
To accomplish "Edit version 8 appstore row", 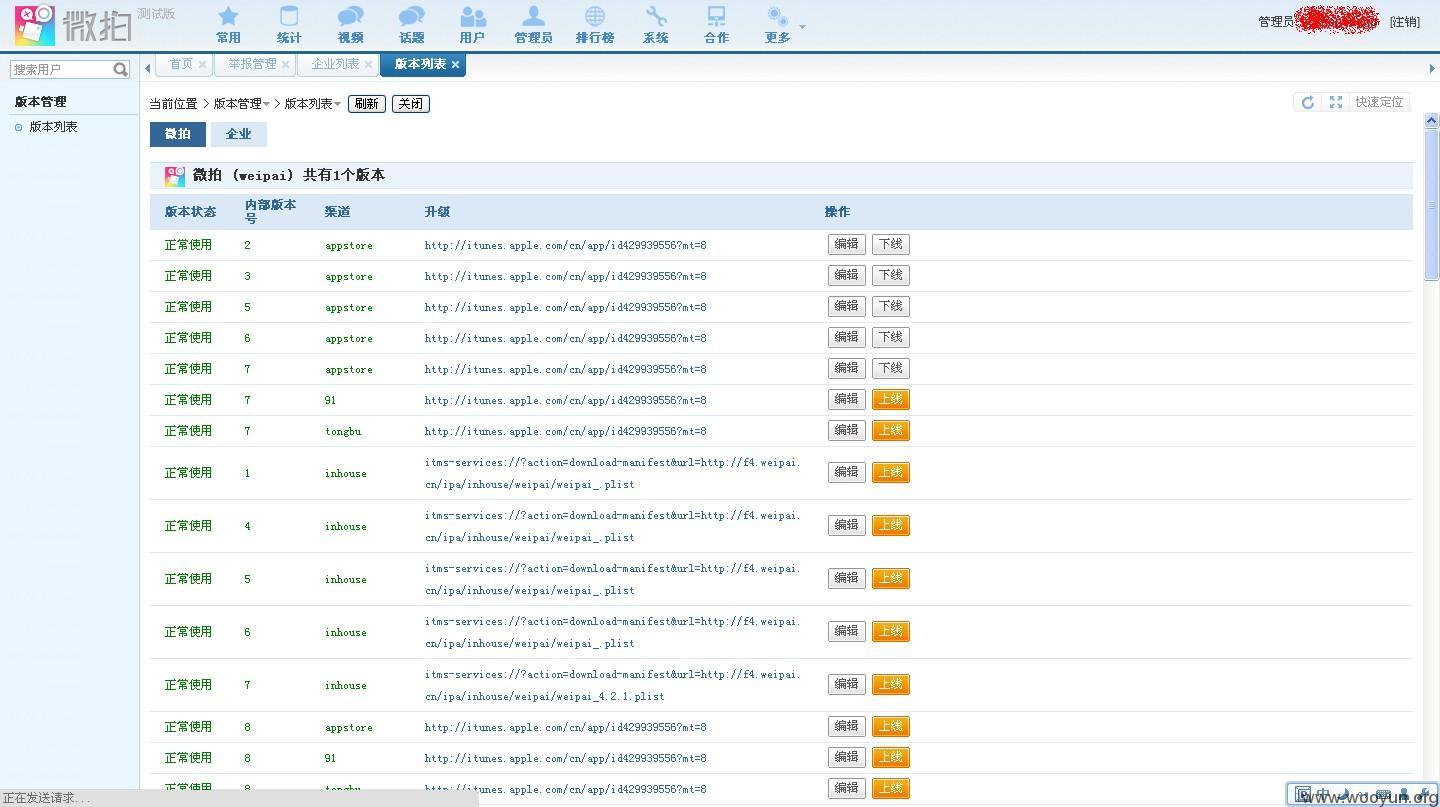I will [x=847, y=726].
